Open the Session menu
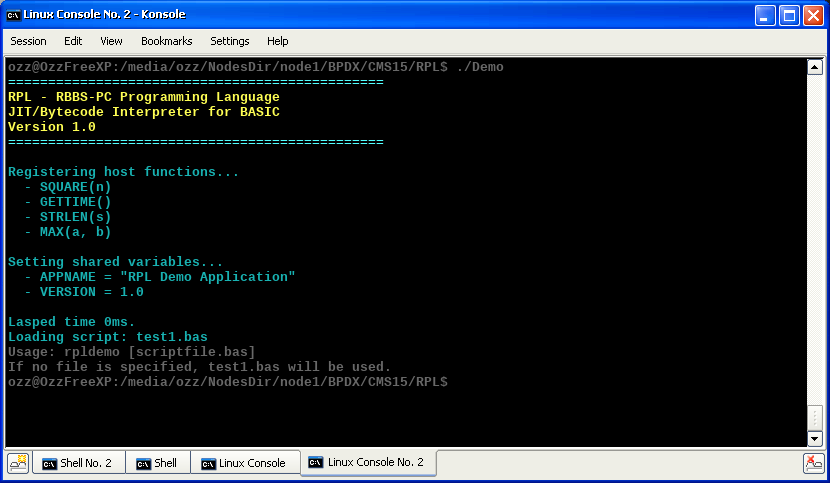Image resolution: width=830 pixels, height=483 pixels. pyautogui.click(x=28, y=41)
